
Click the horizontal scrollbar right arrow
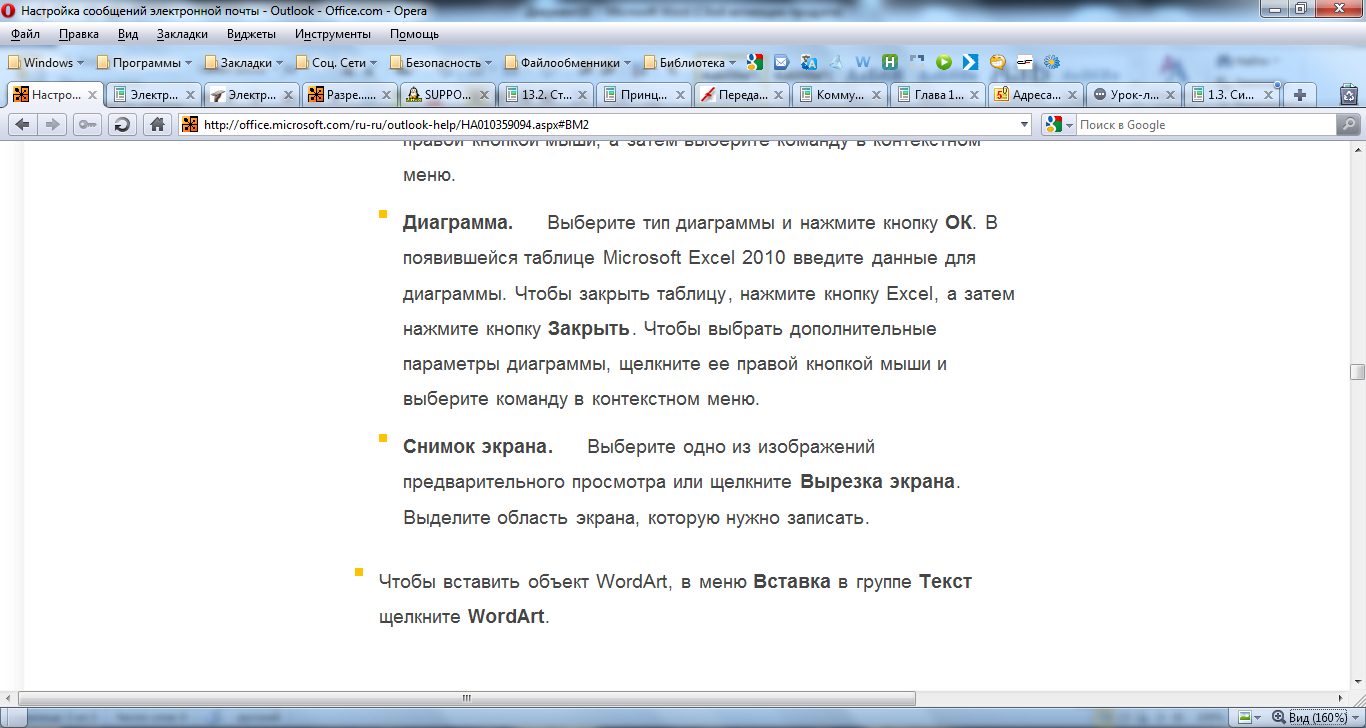click(x=1341, y=698)
